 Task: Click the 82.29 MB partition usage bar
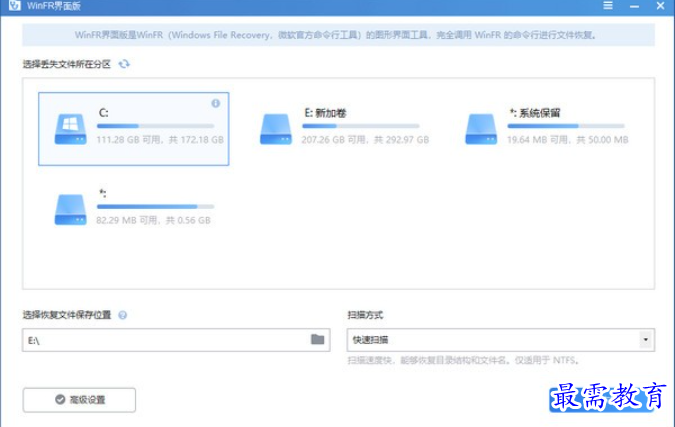[155, 207]
